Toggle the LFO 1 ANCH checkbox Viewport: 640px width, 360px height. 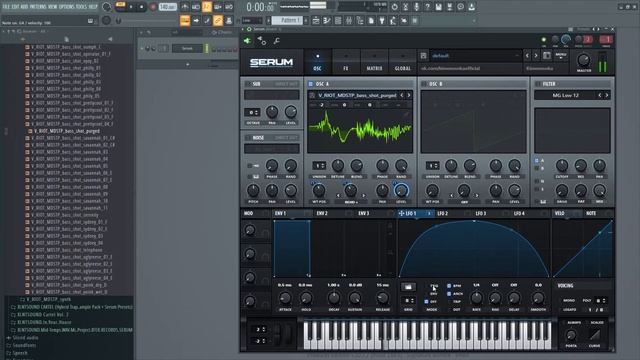pyautogui.click(x=449, y=294)
